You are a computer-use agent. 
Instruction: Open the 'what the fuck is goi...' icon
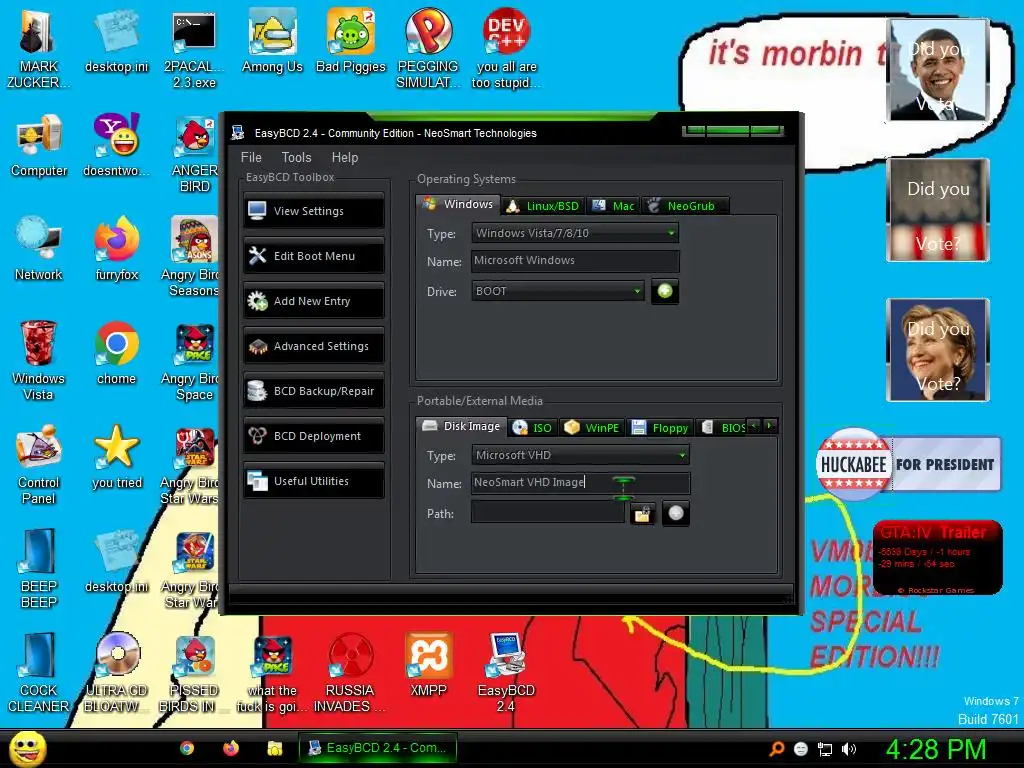[272, 673]
